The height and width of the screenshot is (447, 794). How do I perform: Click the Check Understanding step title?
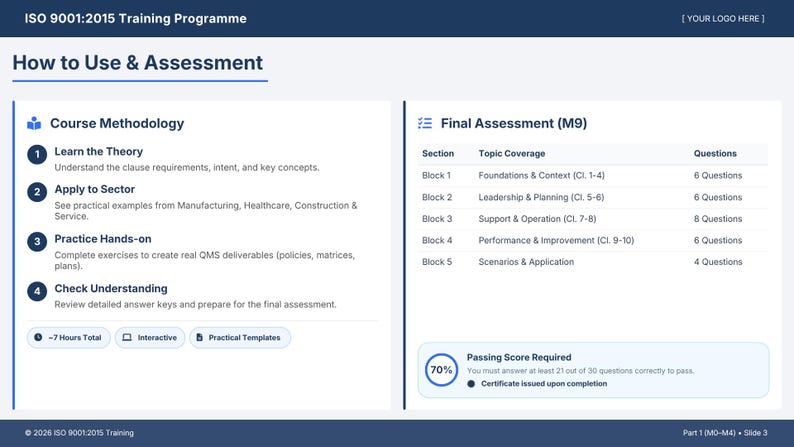[x=111, y=289]
